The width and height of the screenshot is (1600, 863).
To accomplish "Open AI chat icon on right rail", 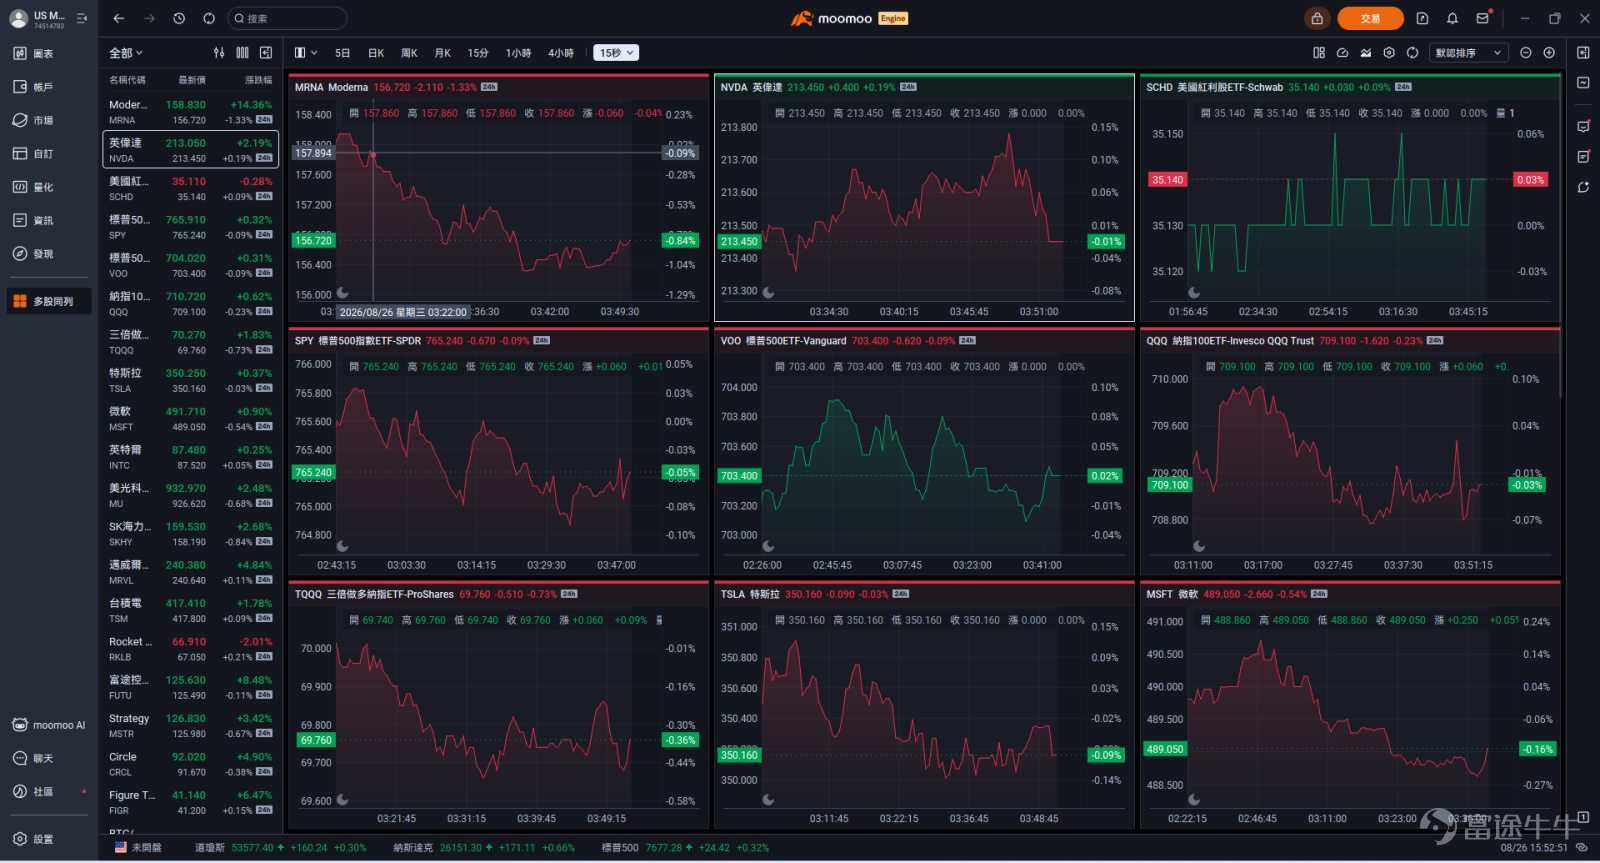I will (1583, 187).
